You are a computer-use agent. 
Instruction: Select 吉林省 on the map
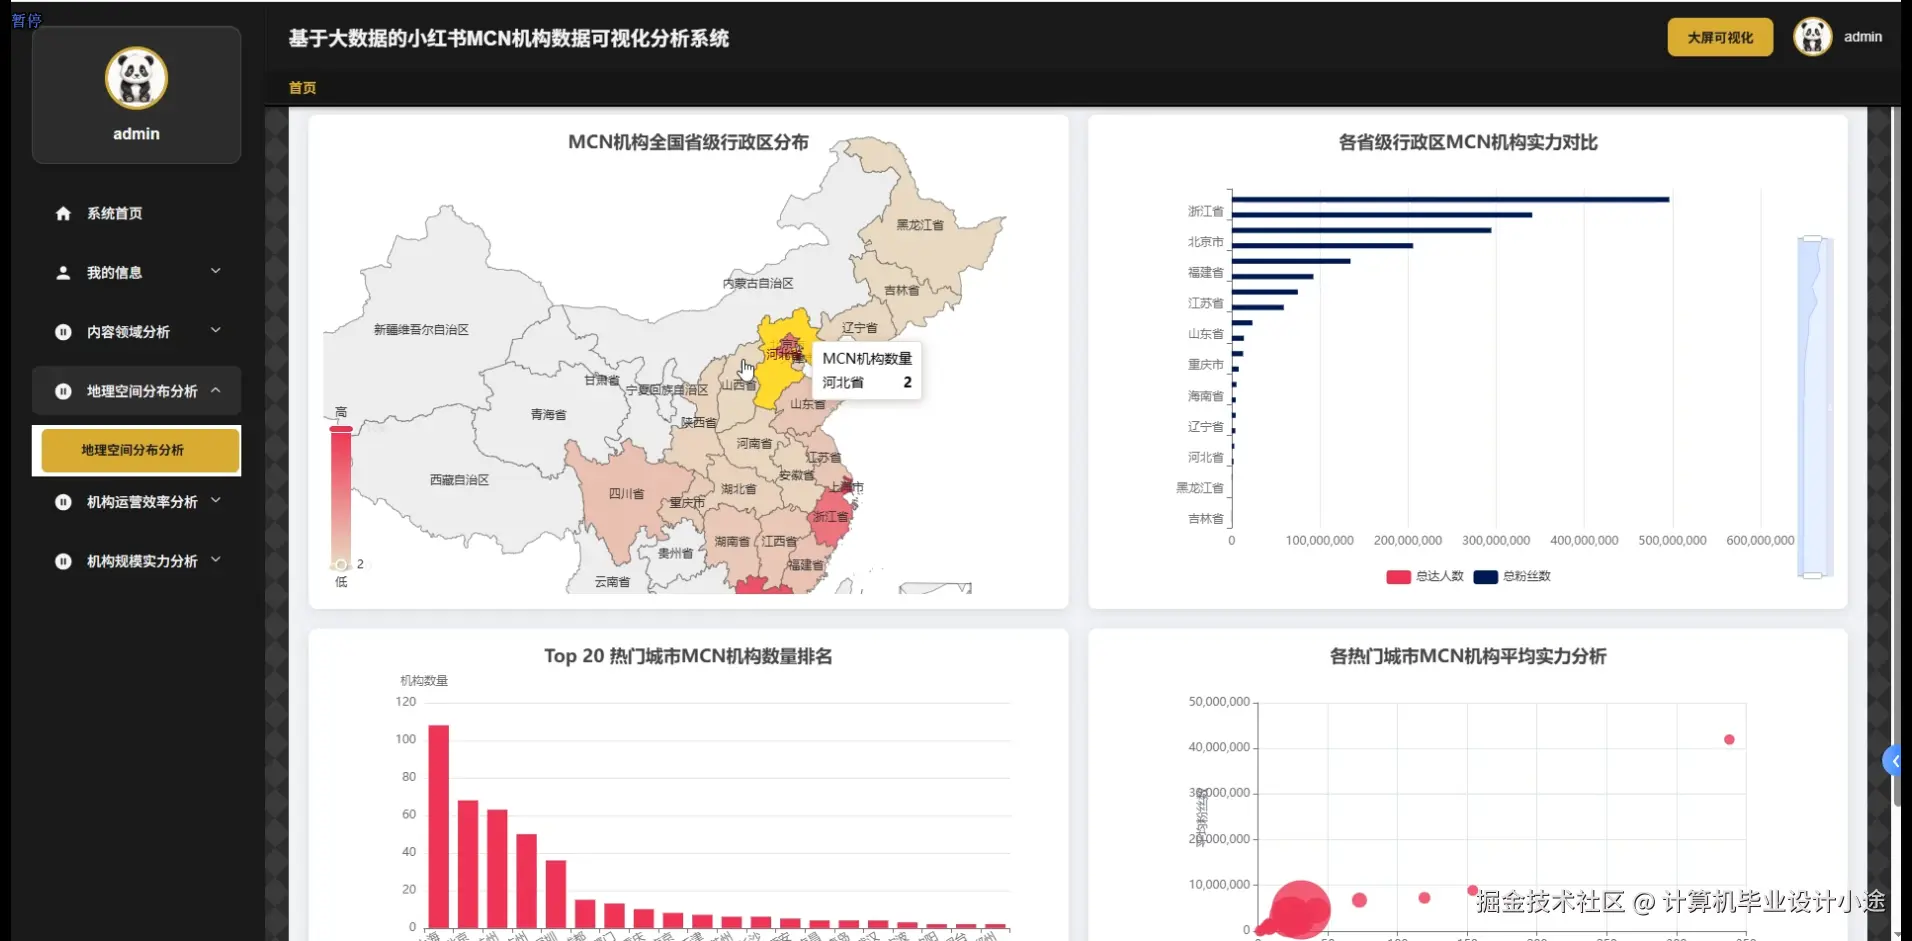pos(901,291)
